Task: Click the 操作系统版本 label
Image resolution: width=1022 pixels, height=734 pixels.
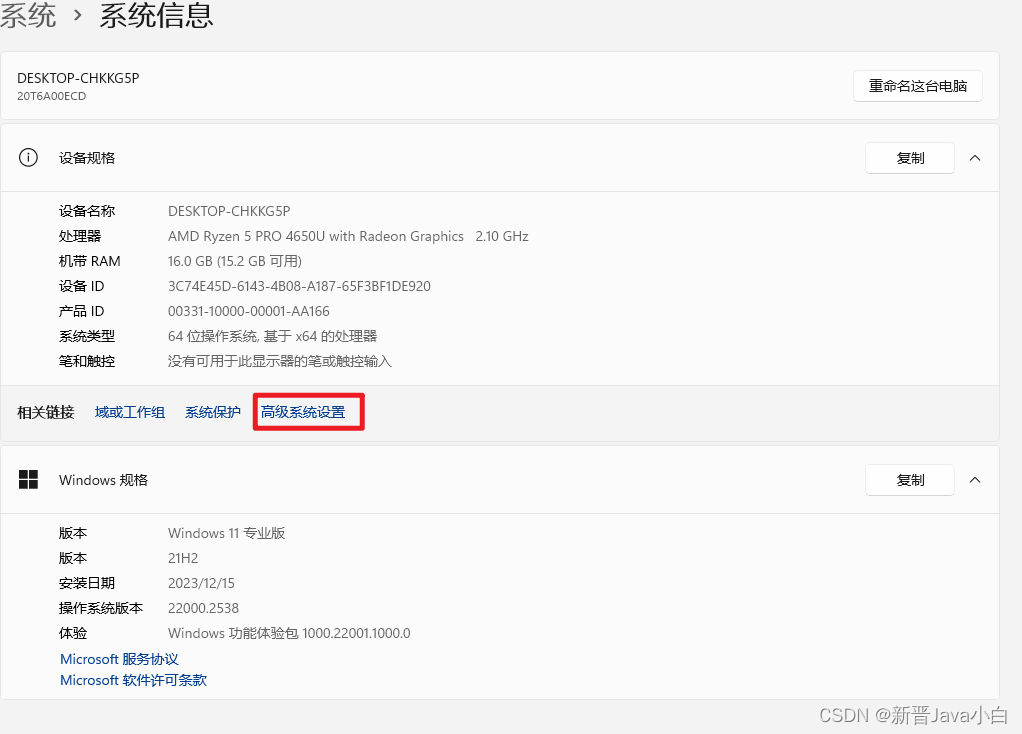Action: tap(100, 608)
